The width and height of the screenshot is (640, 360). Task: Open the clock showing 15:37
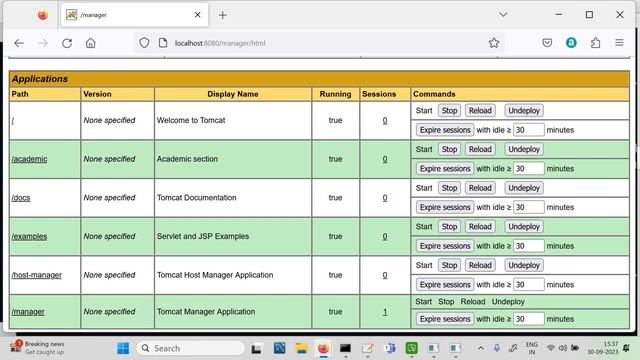tap(603, 348)
